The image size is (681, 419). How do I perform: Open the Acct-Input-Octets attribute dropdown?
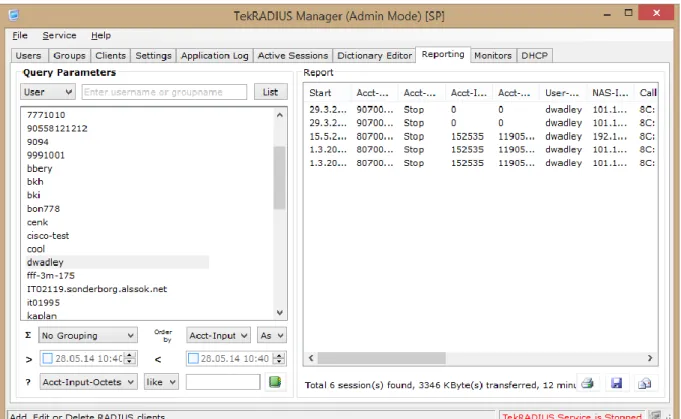point(89,382)
